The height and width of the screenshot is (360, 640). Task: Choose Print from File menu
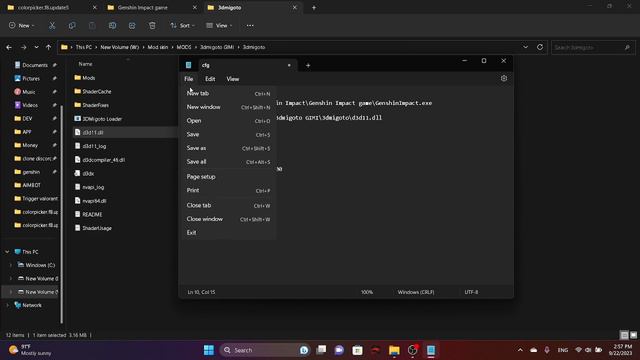pos(228,191)
